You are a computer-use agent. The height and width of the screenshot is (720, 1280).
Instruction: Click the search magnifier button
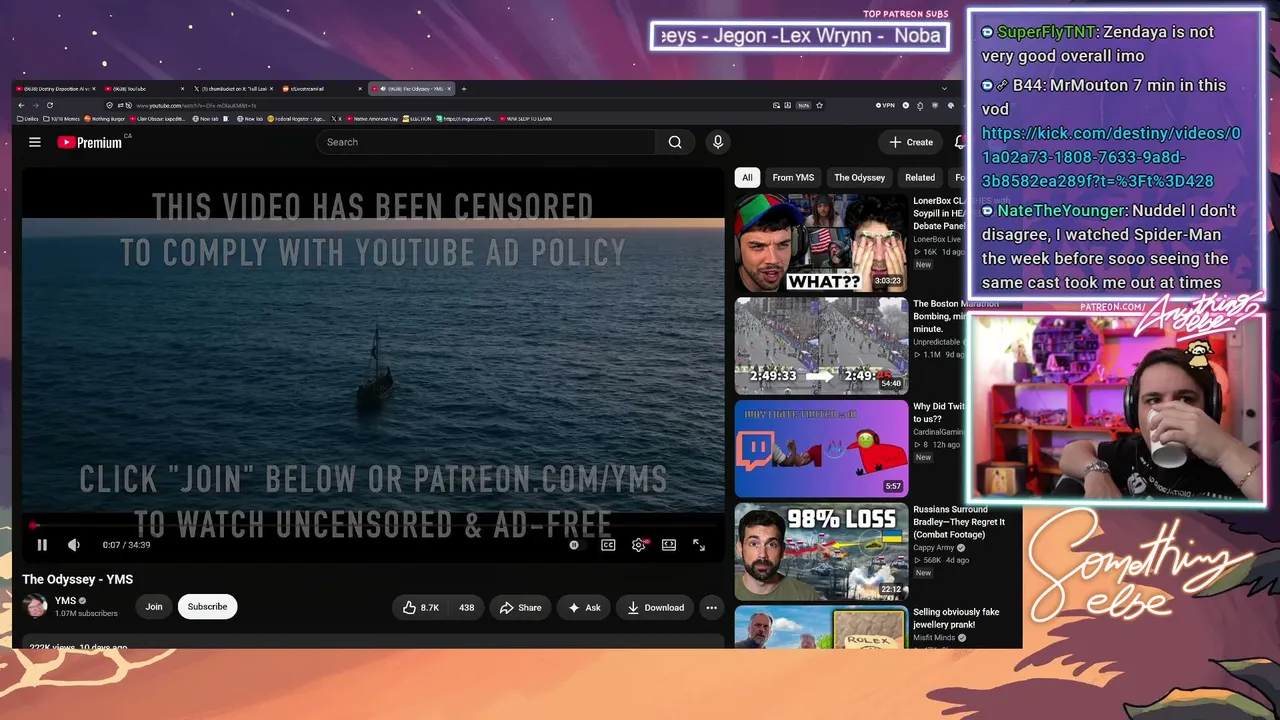[x=675, y=142]
